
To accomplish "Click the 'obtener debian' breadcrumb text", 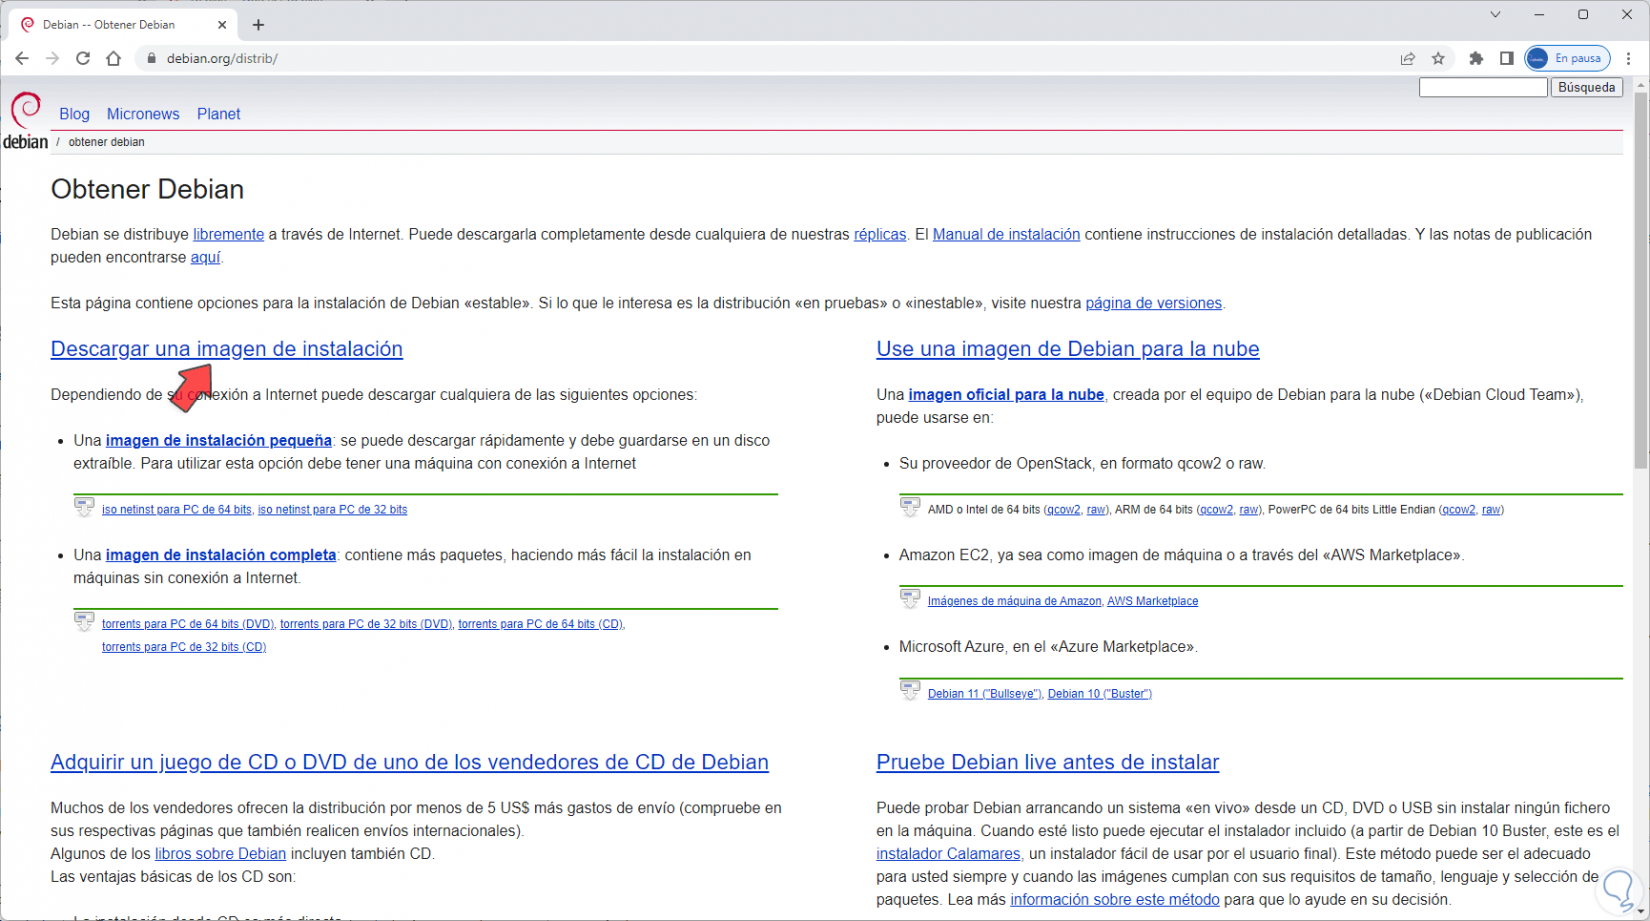I will click(107, 142).
